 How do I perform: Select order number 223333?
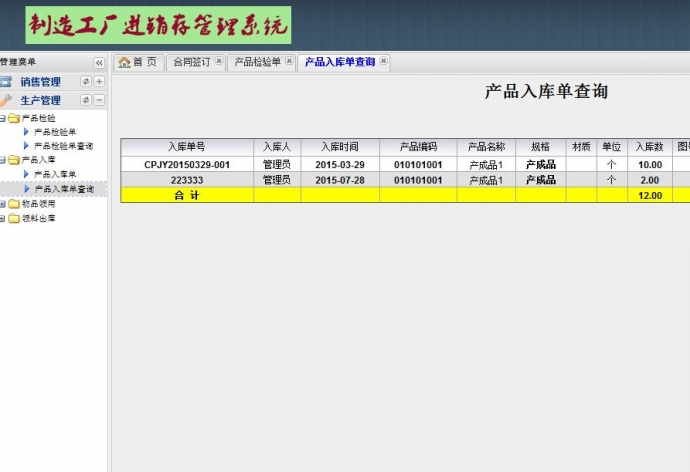187,180
